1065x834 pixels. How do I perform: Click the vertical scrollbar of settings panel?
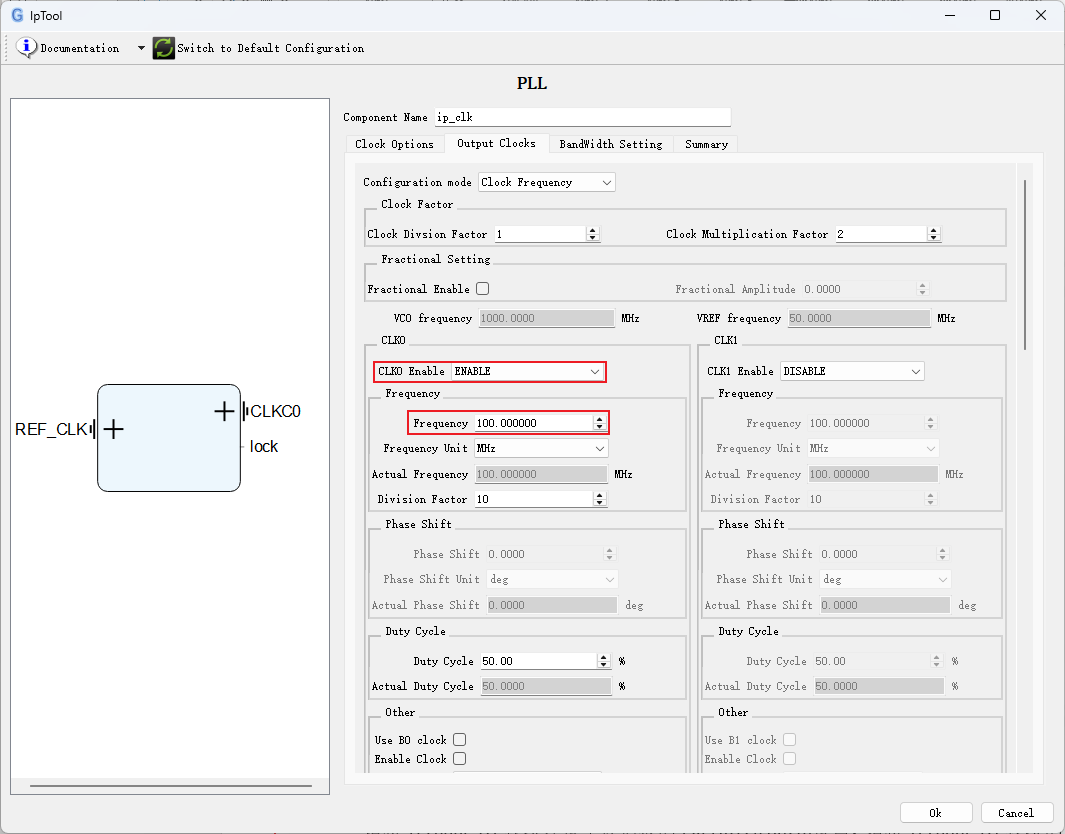point(1025,265)
